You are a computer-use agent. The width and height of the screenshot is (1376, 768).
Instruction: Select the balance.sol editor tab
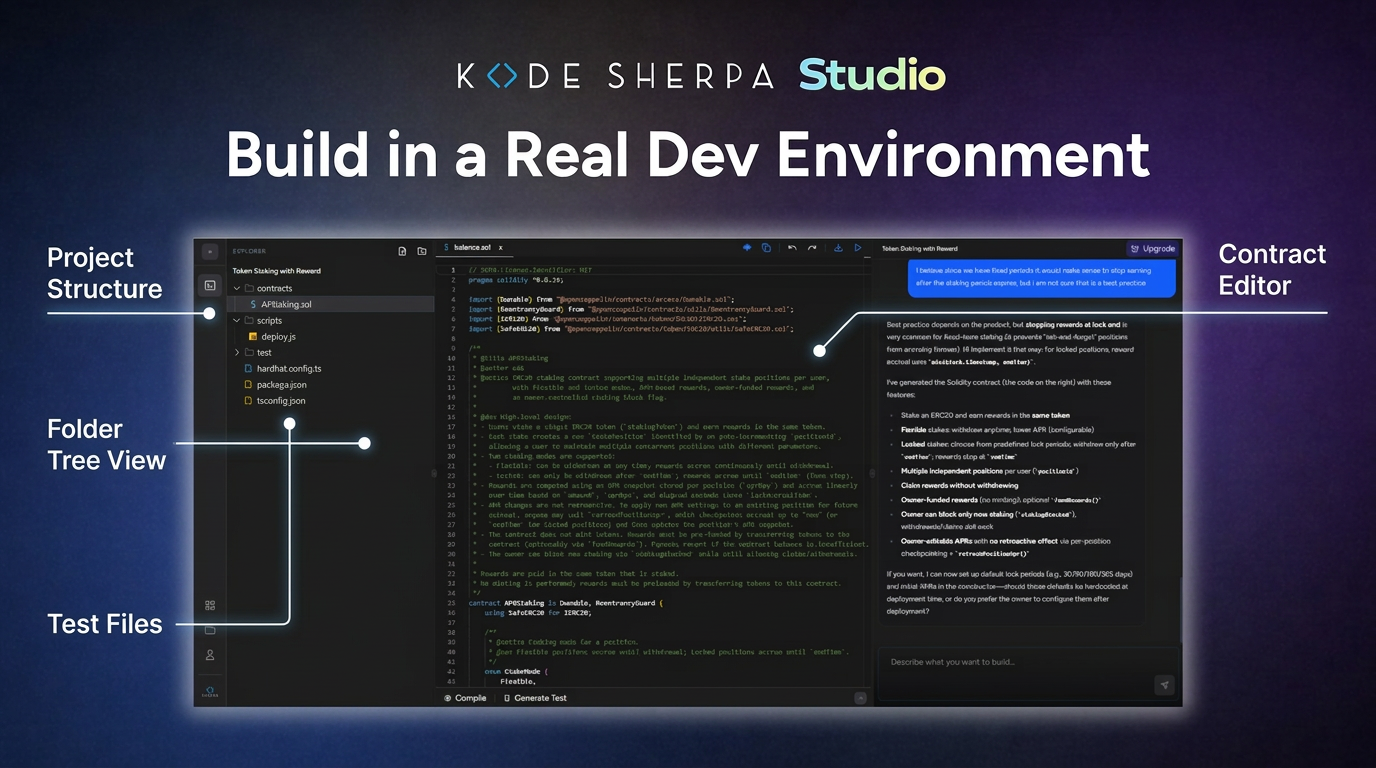pyautogui.click(x=474, y=248)
